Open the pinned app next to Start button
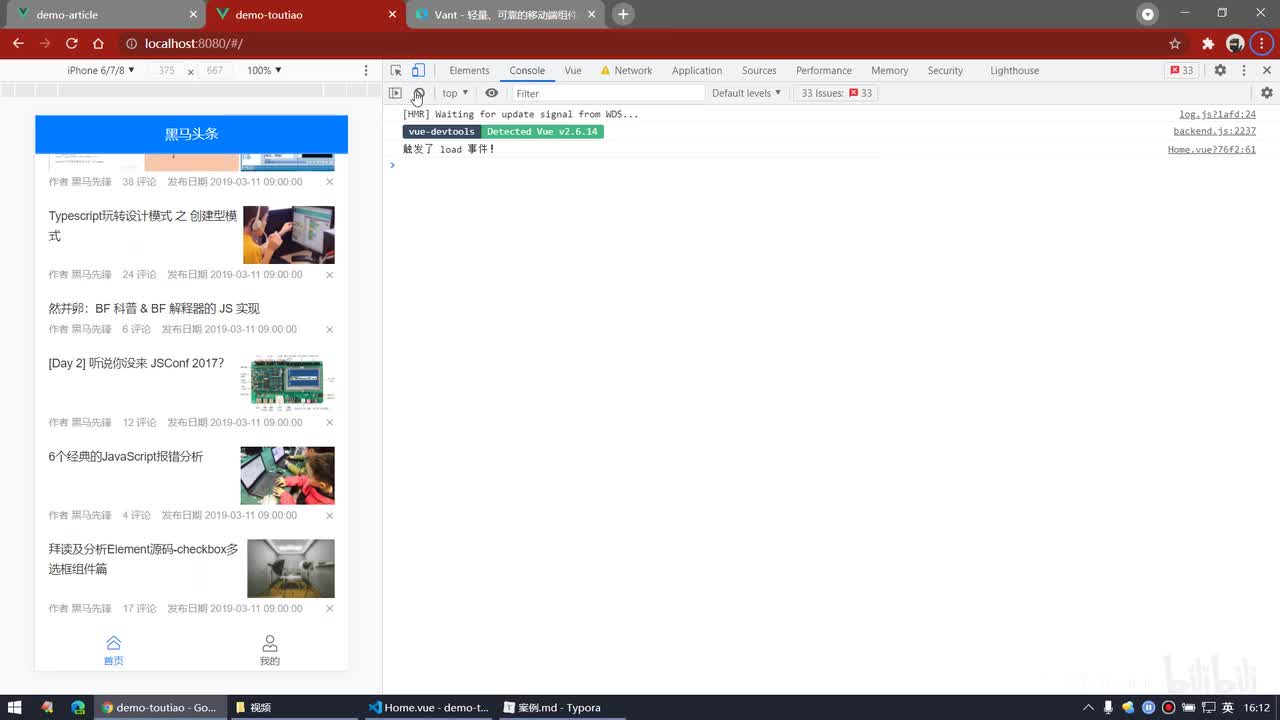 pos(47,707)
